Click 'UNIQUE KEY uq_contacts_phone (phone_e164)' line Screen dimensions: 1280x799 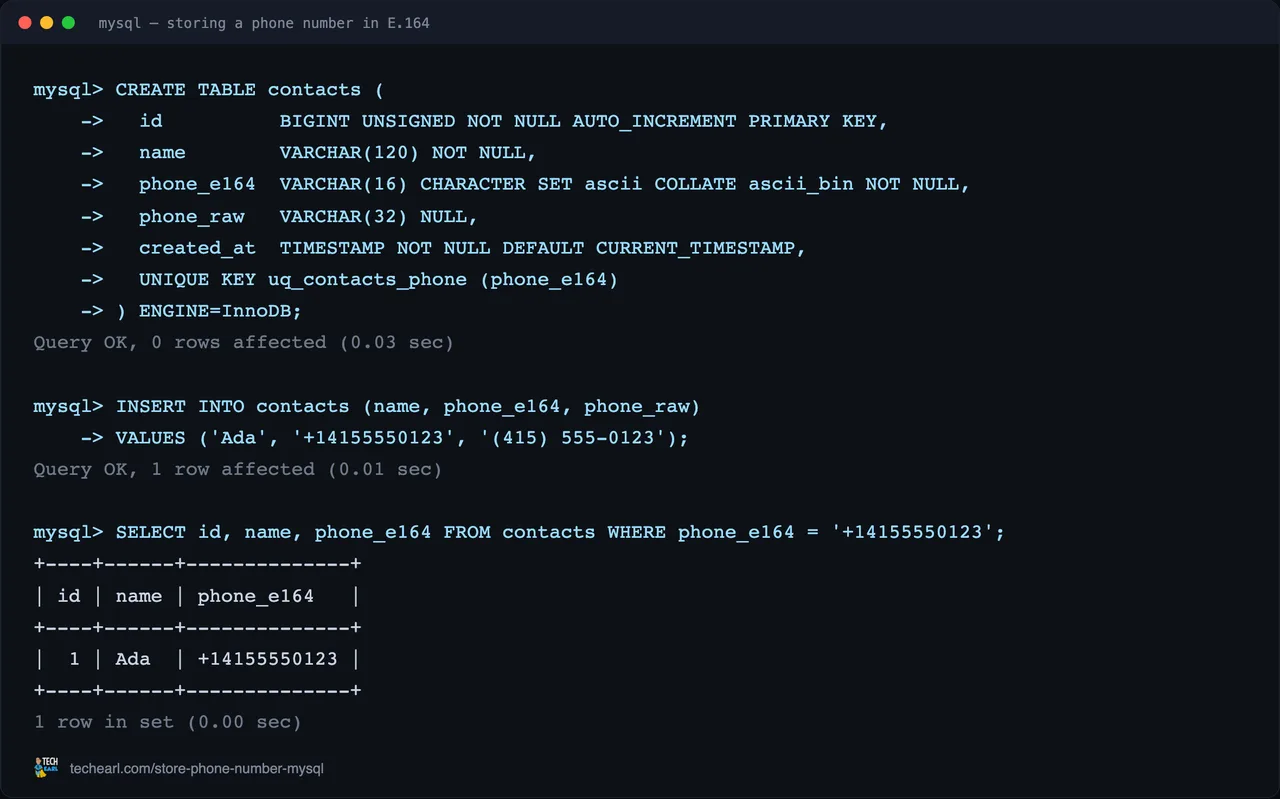(379, 280)
